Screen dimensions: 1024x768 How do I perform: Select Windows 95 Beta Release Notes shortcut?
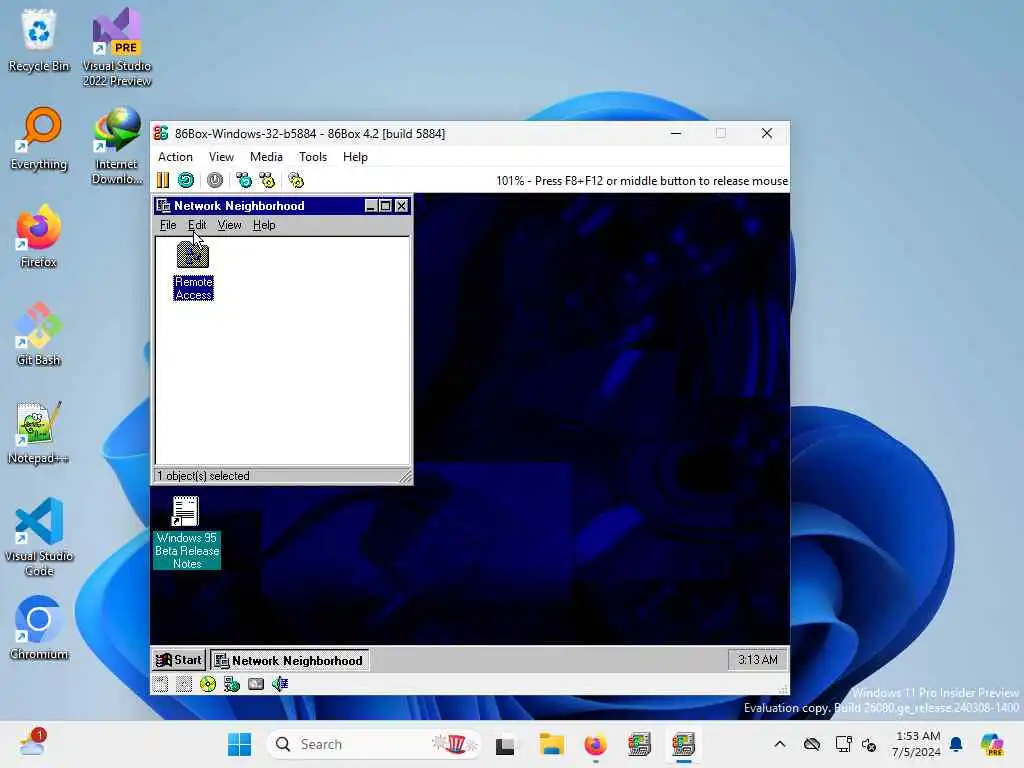187,533
